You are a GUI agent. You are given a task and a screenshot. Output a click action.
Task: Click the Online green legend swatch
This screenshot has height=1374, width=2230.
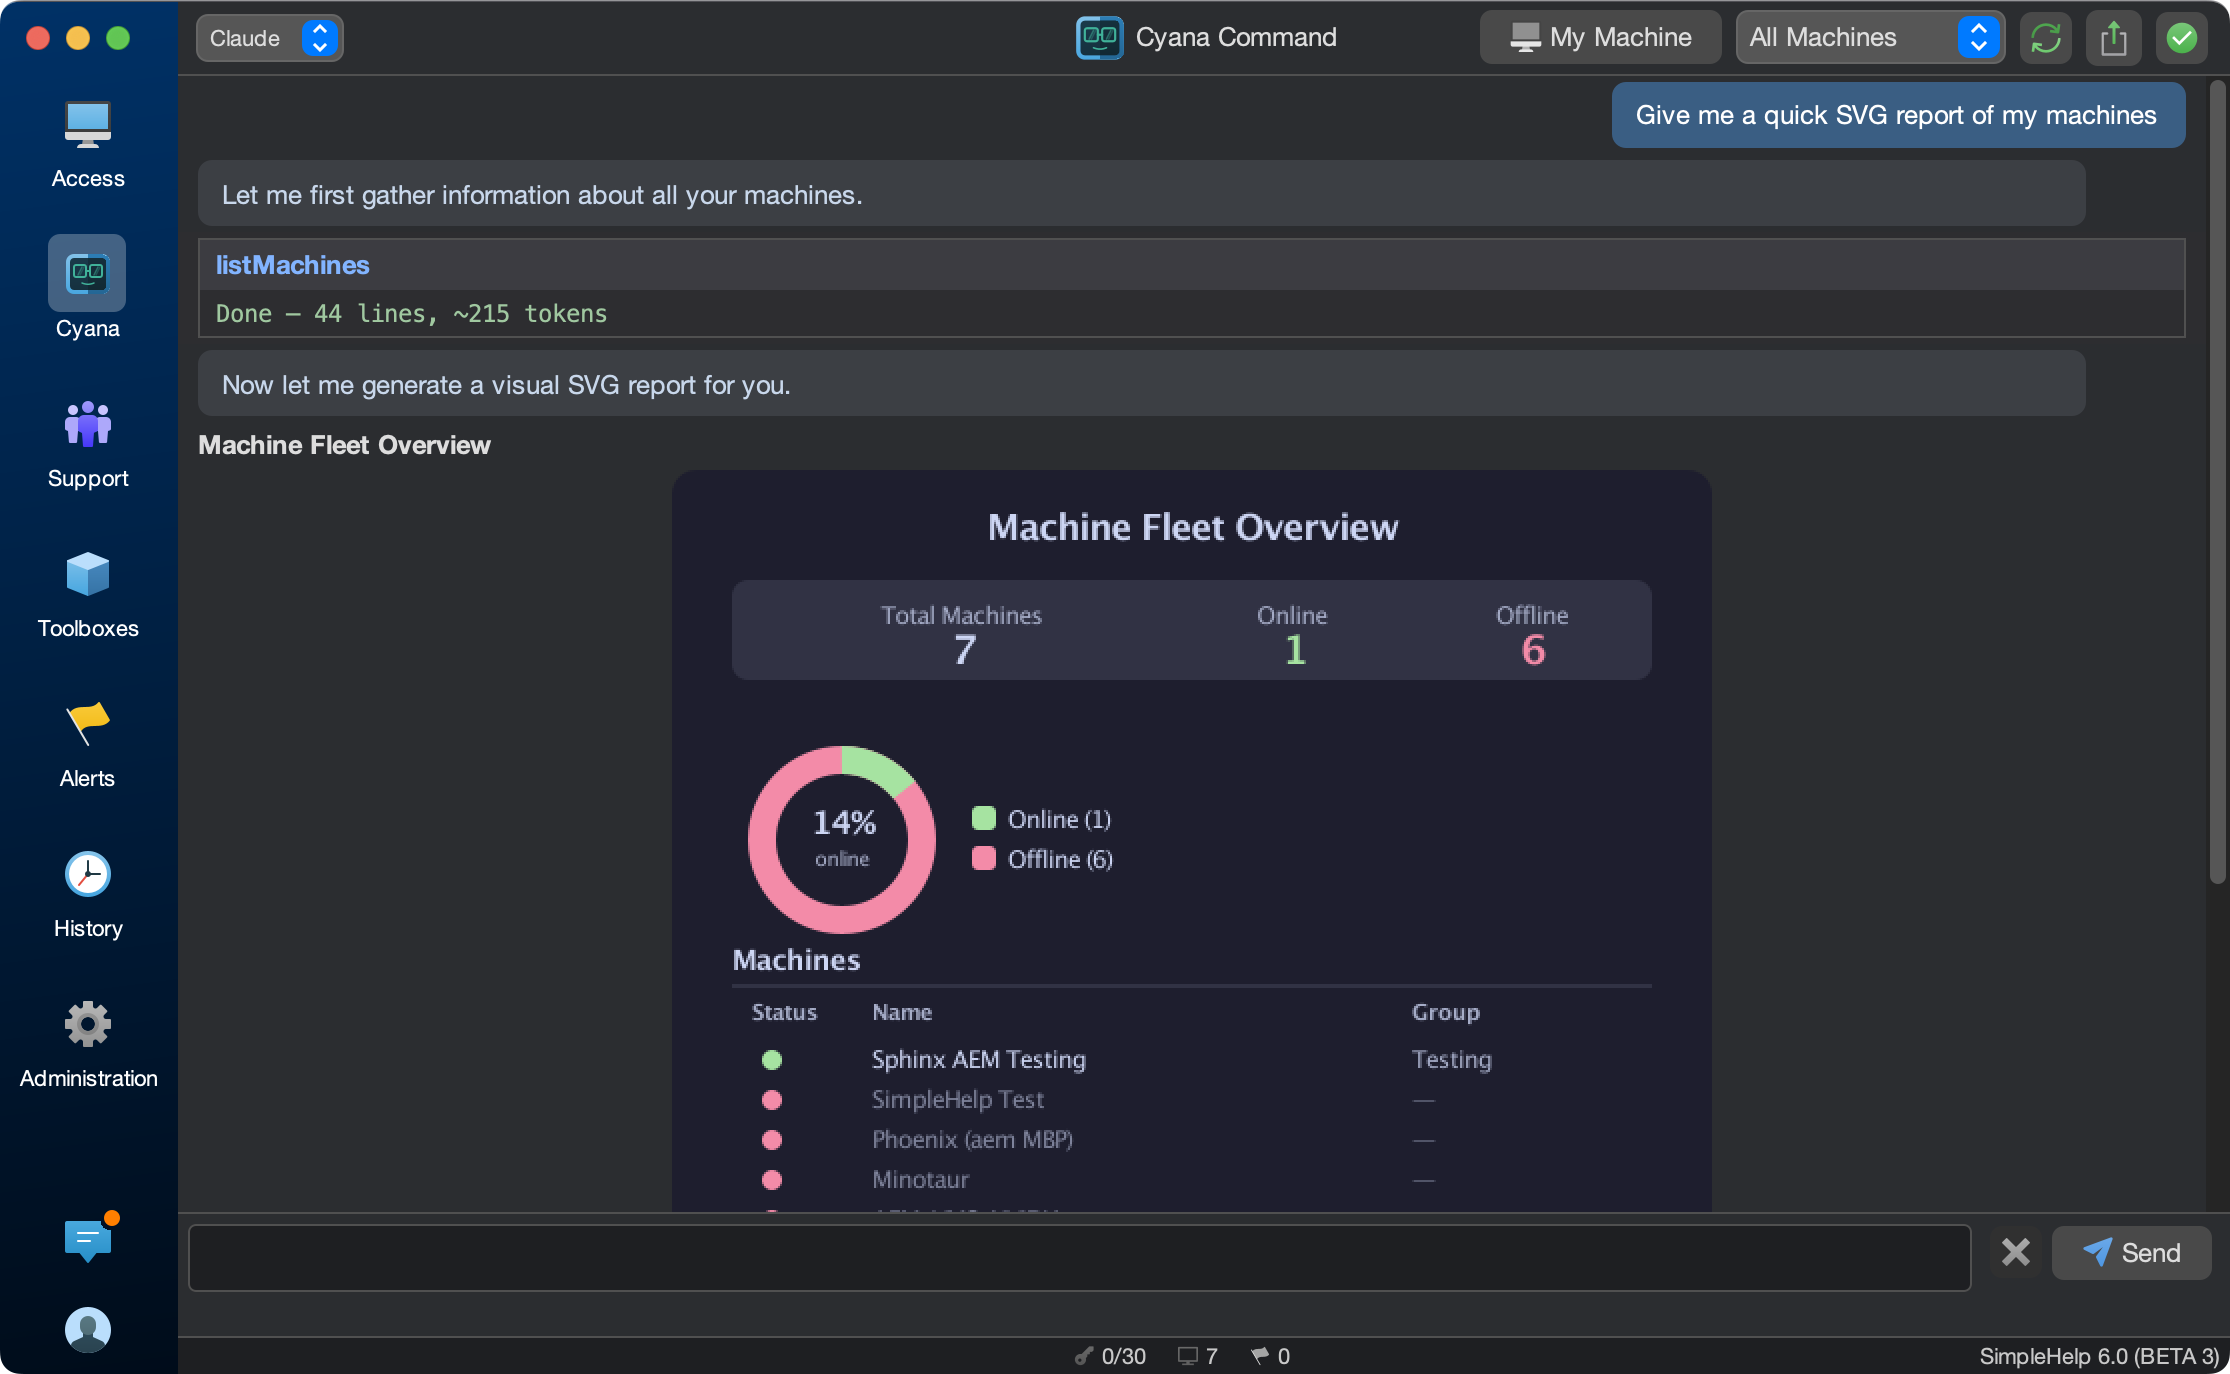coord(984,819)
